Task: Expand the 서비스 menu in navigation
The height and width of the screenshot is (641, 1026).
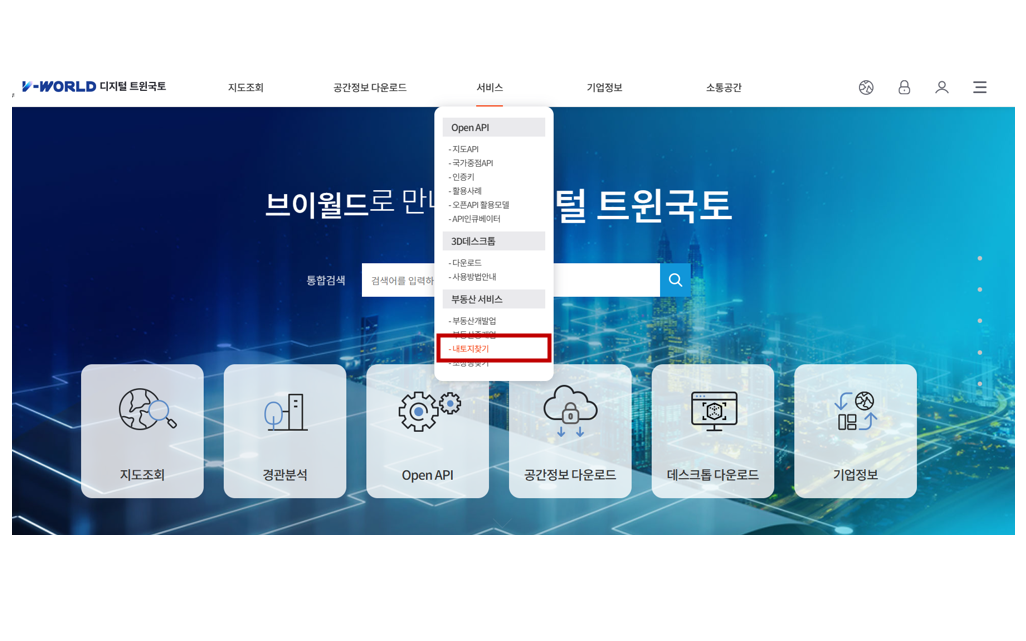Action: (x=489, y=88)
